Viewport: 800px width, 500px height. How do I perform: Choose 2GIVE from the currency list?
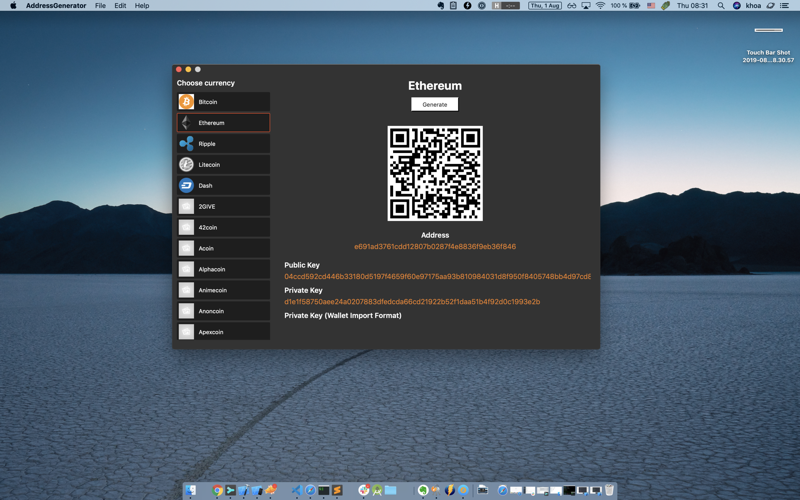[223, 207]
